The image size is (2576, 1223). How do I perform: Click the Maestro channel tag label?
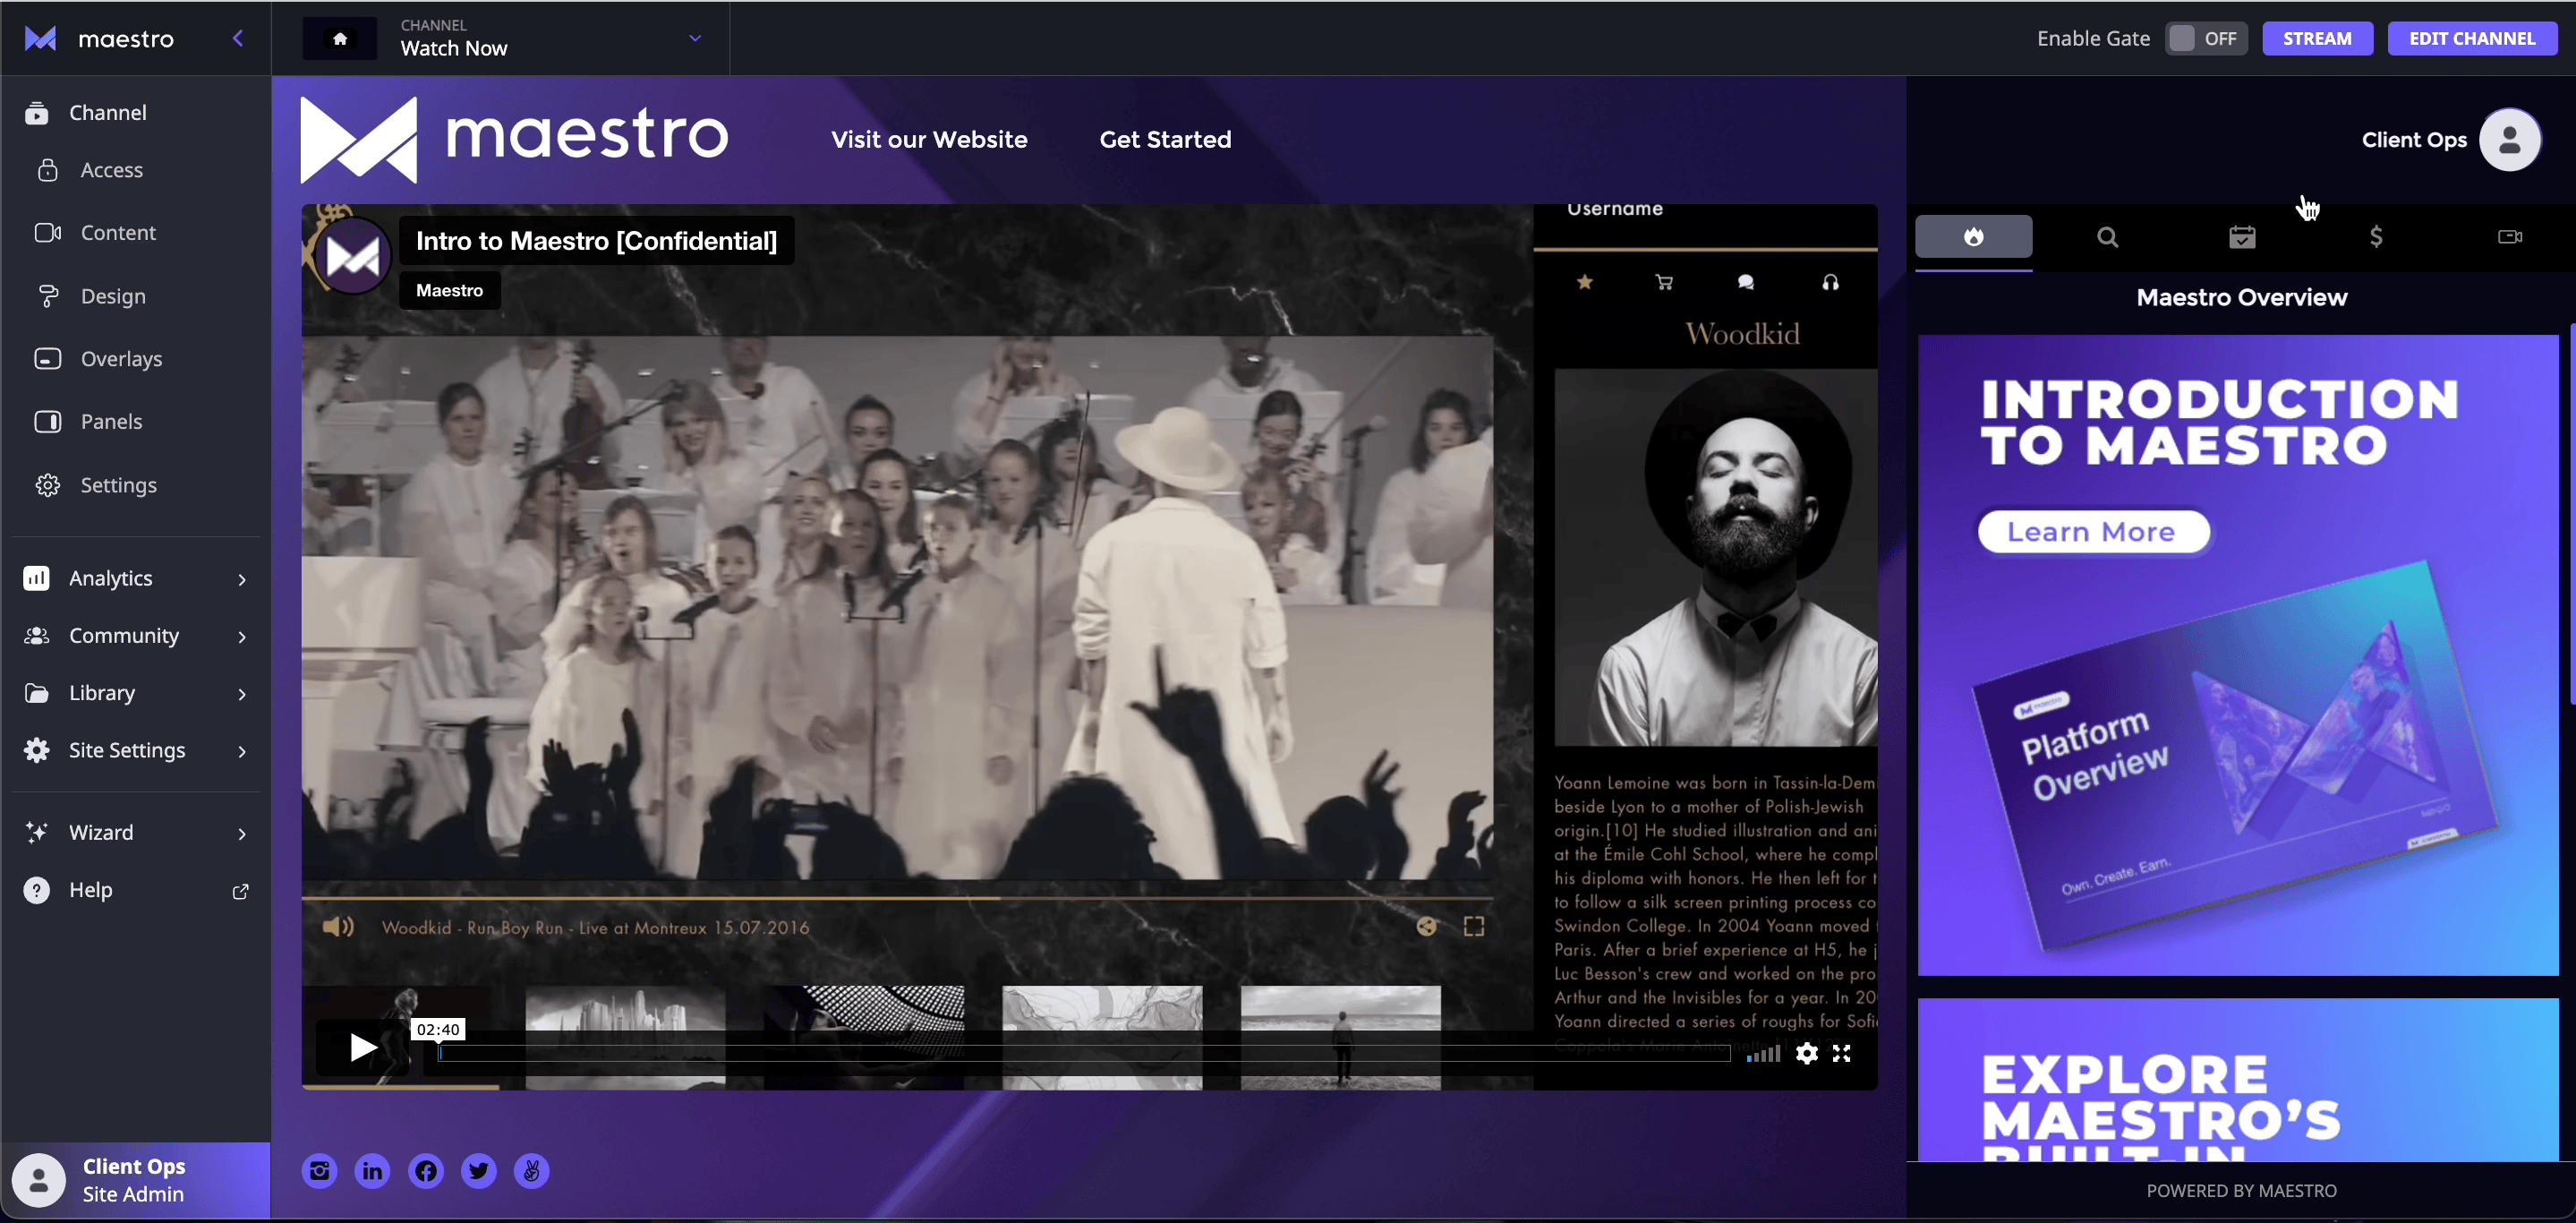tap(450, 290)
